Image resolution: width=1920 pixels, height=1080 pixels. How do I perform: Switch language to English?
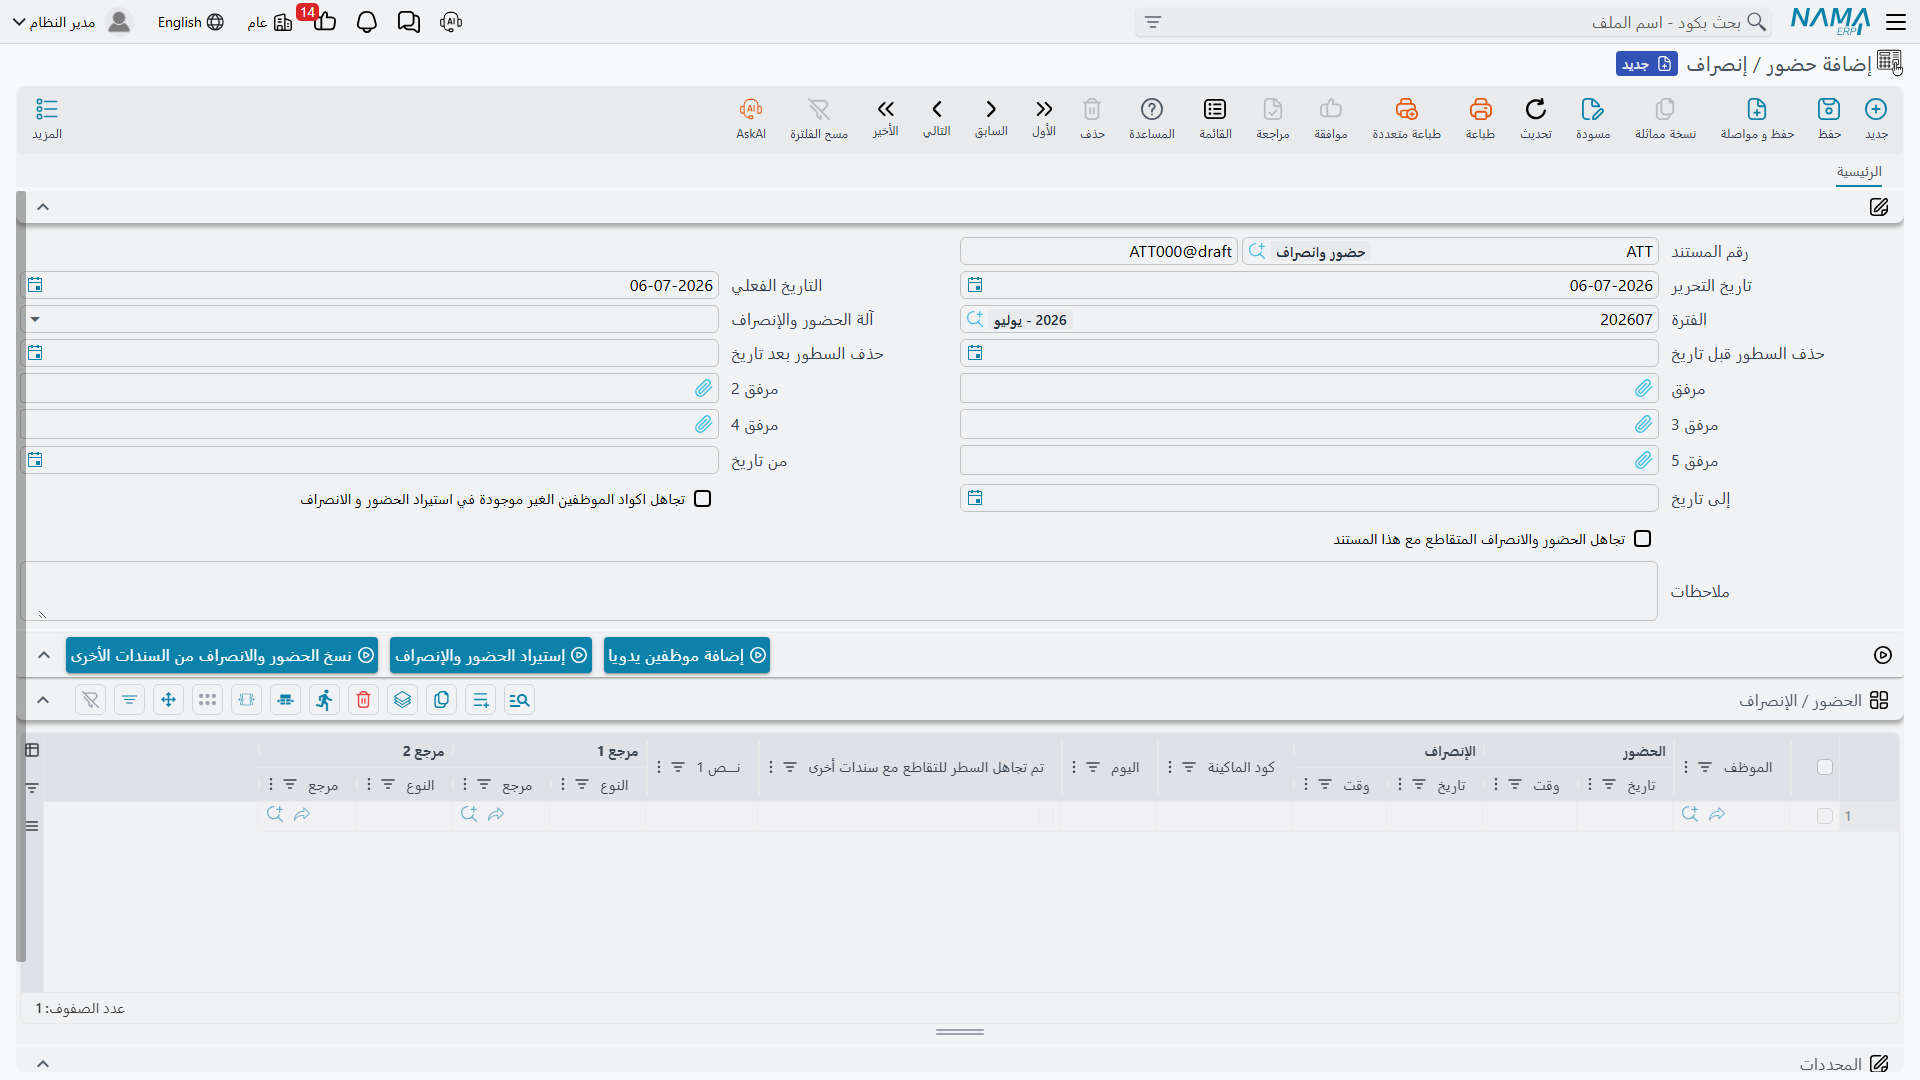pos(190,22)
